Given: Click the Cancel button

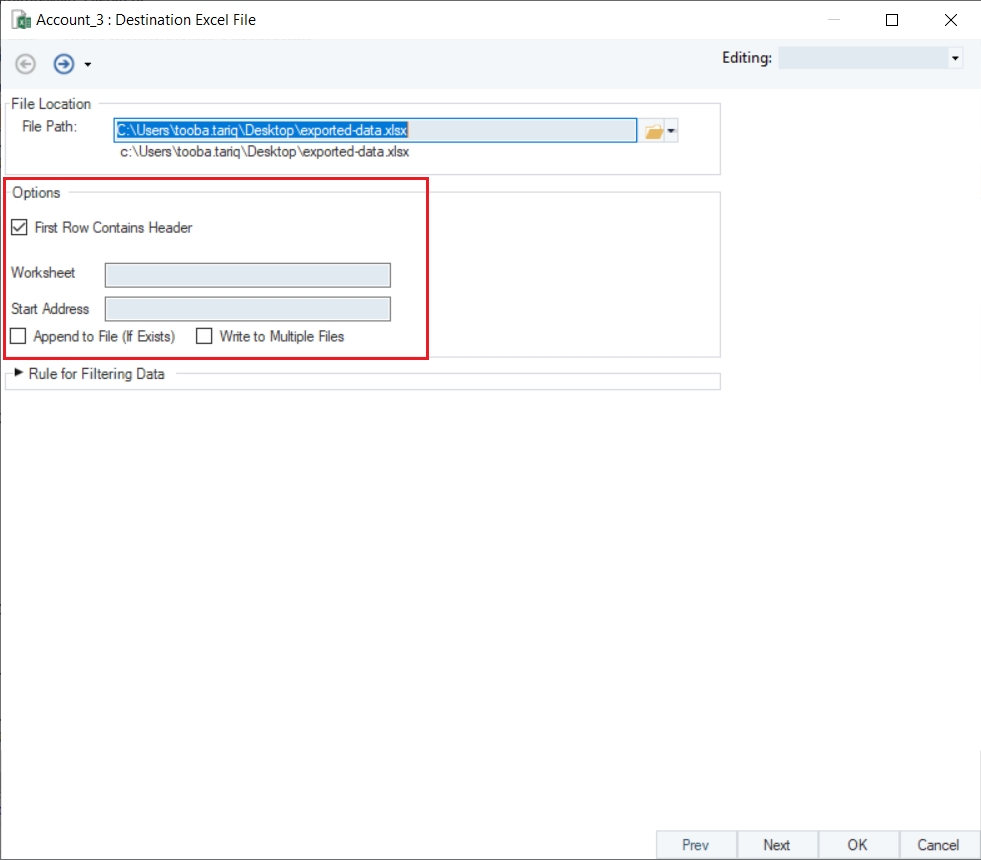Looking at the screenshot, I should [x=938, y=845].
